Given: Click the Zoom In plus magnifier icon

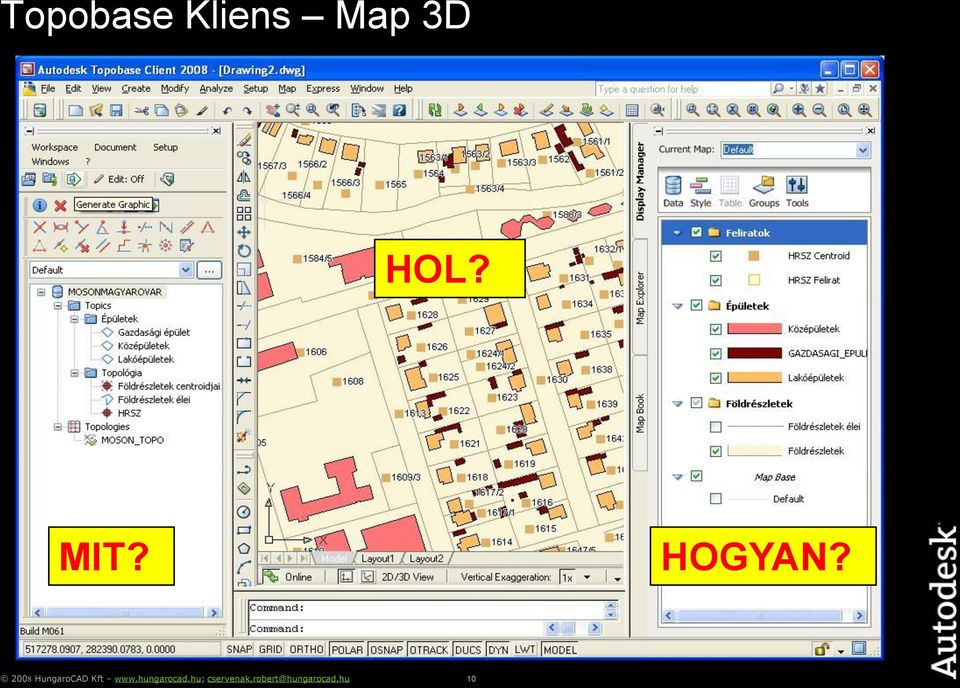Looking at the screenshot, I should [799, 110].
